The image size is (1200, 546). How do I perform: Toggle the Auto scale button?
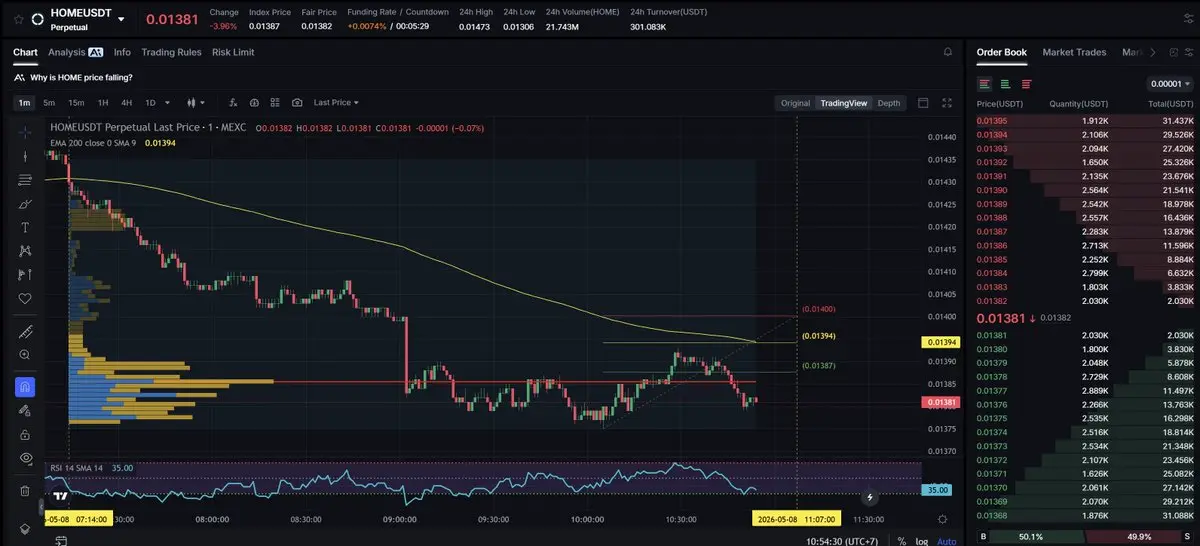(946, 540)
